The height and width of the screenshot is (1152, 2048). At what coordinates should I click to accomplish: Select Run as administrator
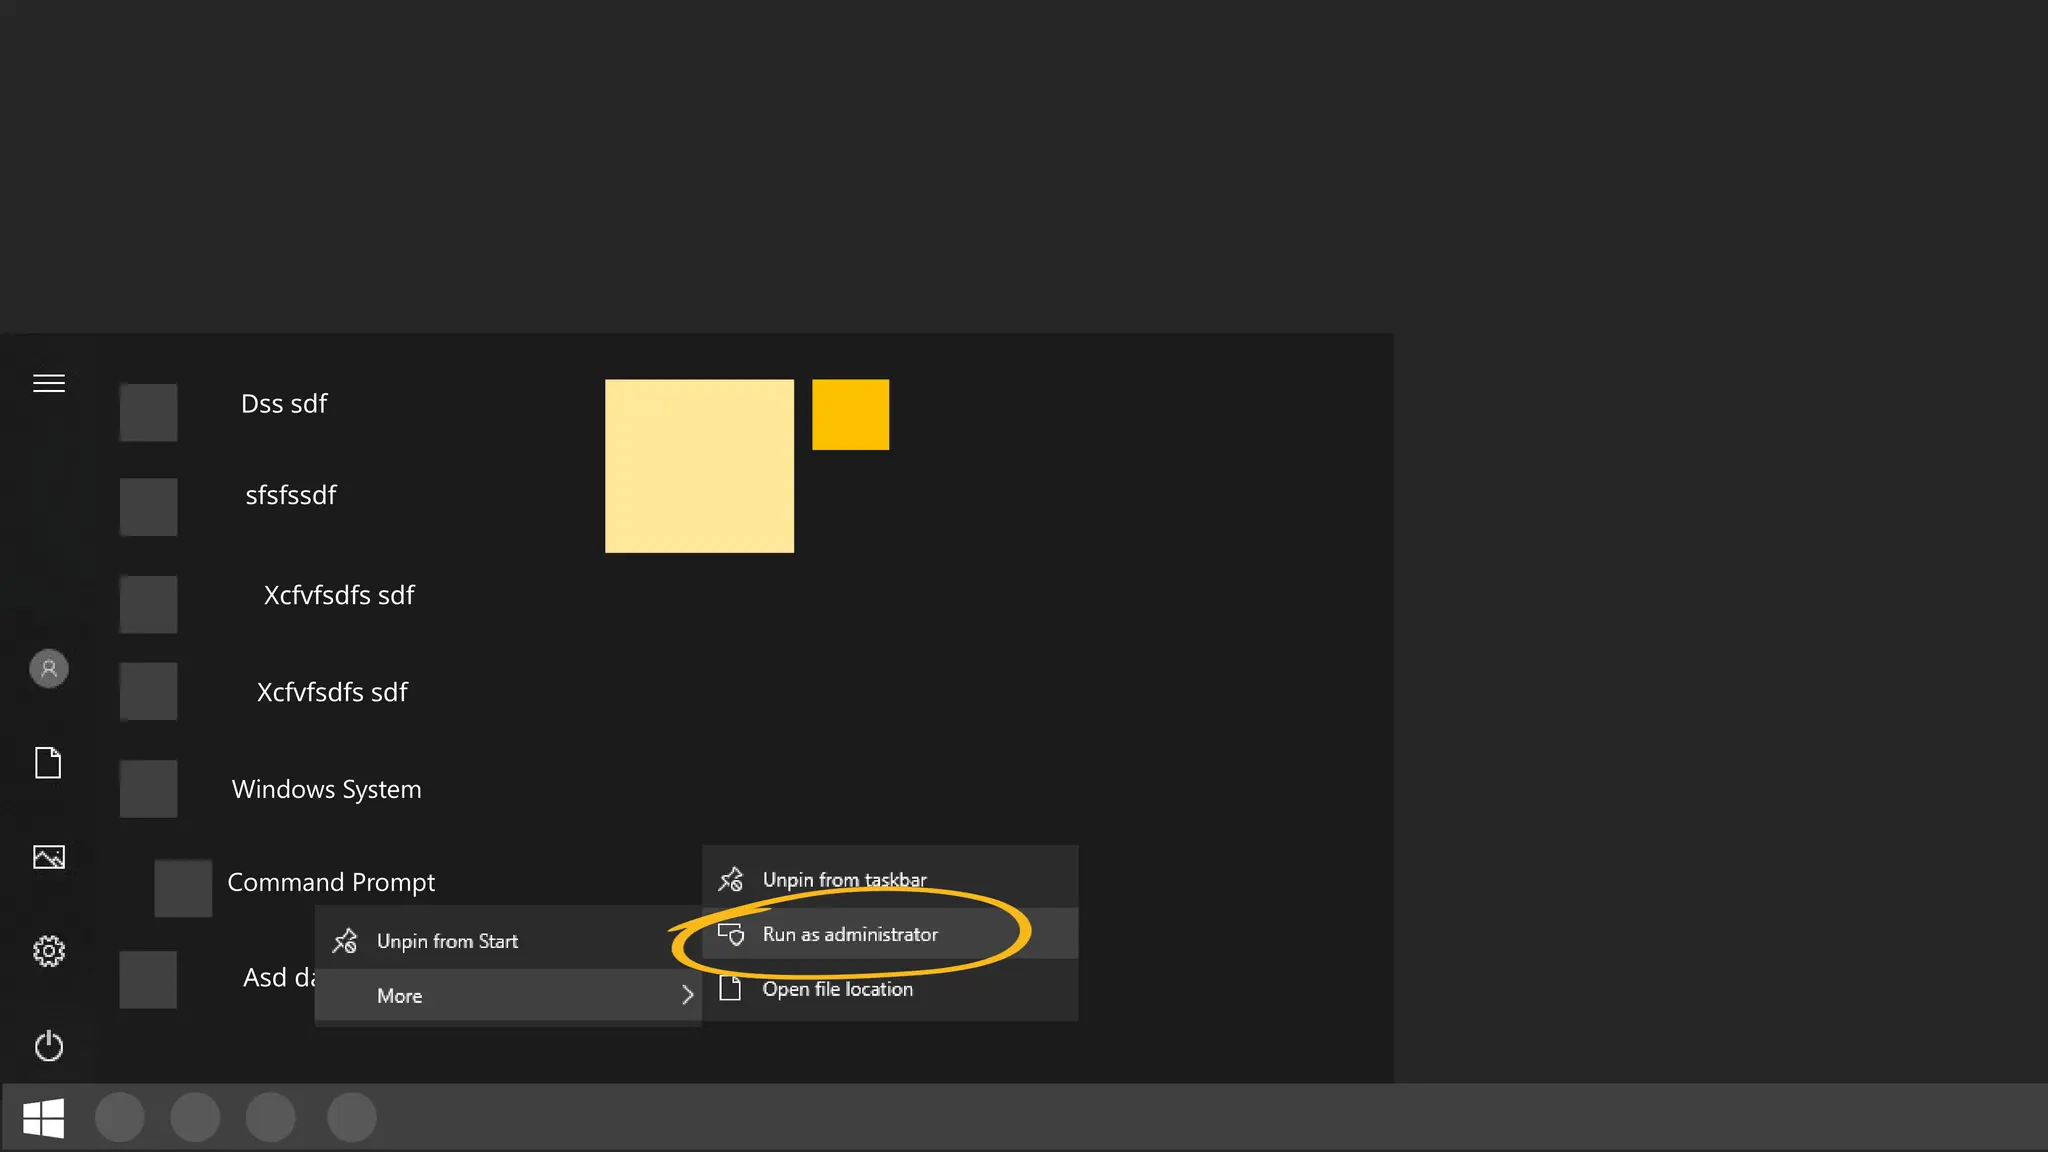tap(850, 934)
